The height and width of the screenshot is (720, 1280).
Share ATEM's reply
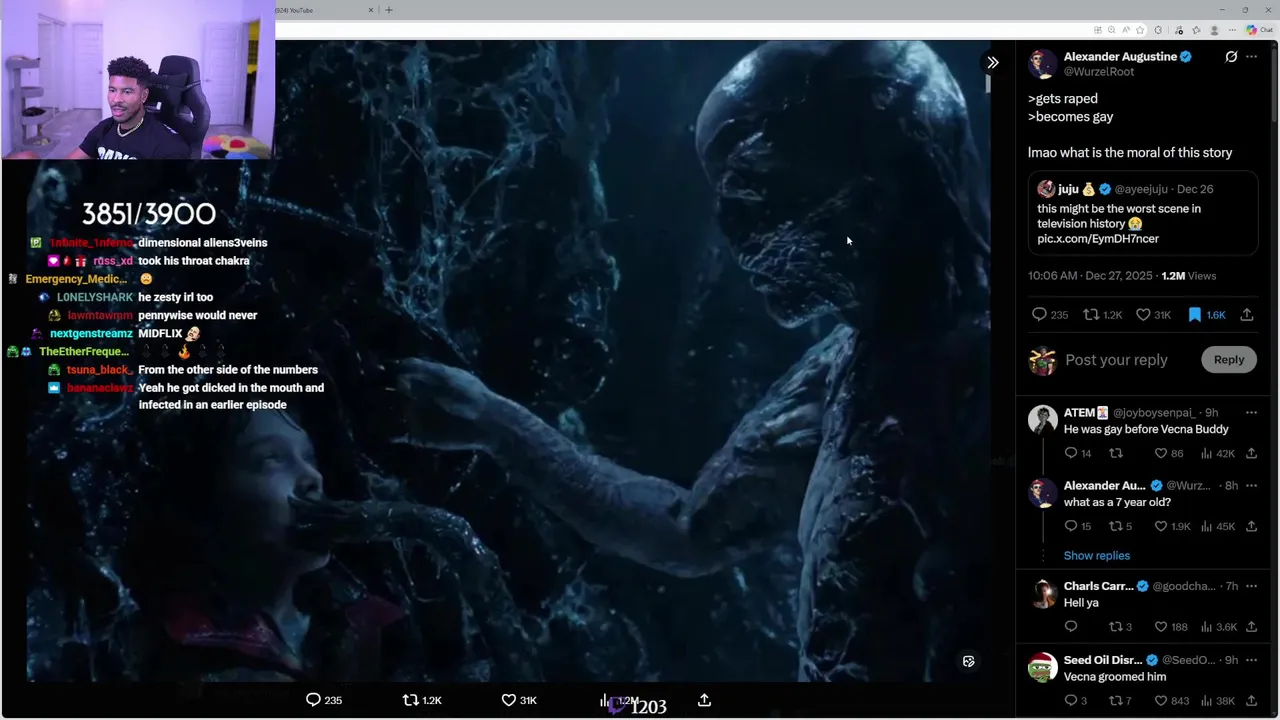pyautogui.click(x=1251, y=453)
